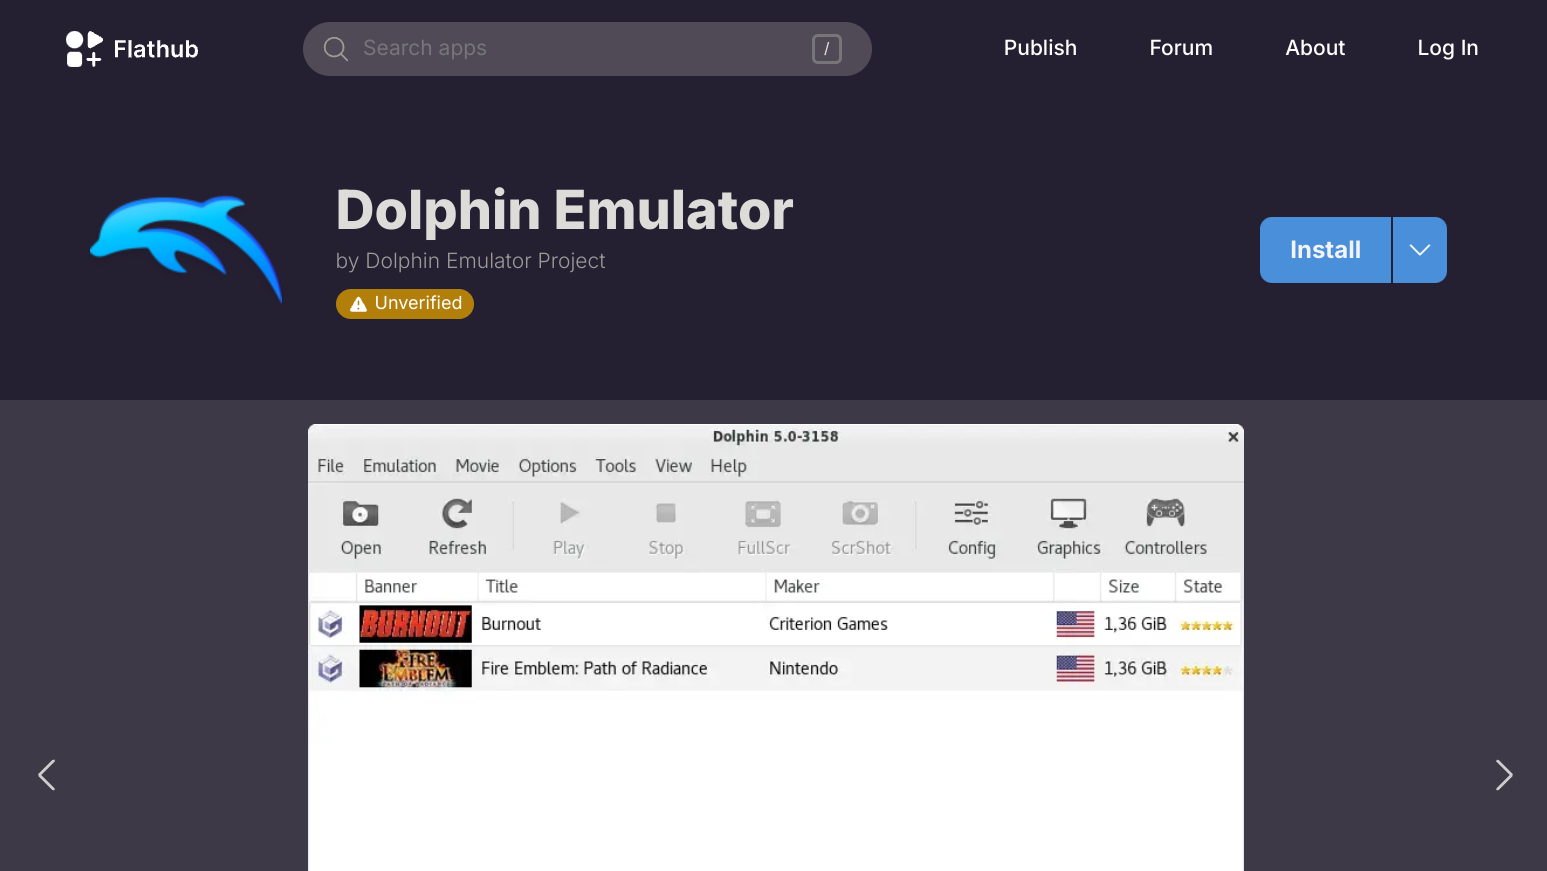This screenshot has width=1547, height=871.
Task: Click the ScrShot camera icon
Action: pyautogui.click(x=860, y=514)
